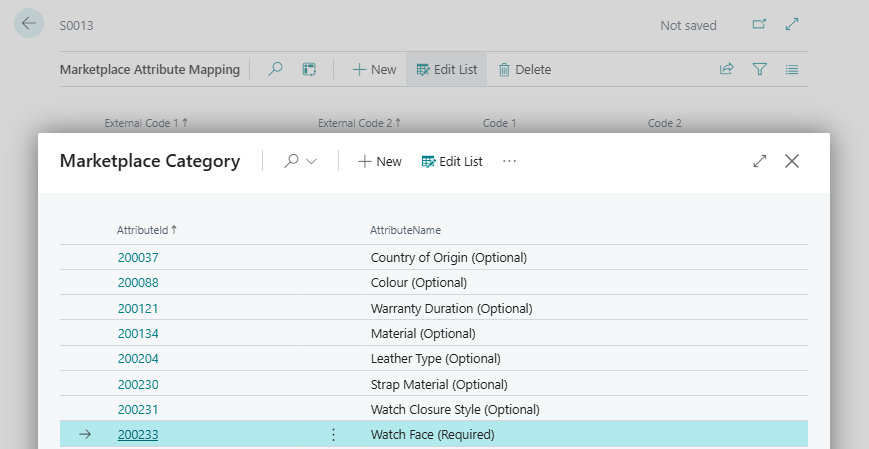Screen dimensions: 869x449
Task: Open page in new window icon
Action: tap(760, 25)
